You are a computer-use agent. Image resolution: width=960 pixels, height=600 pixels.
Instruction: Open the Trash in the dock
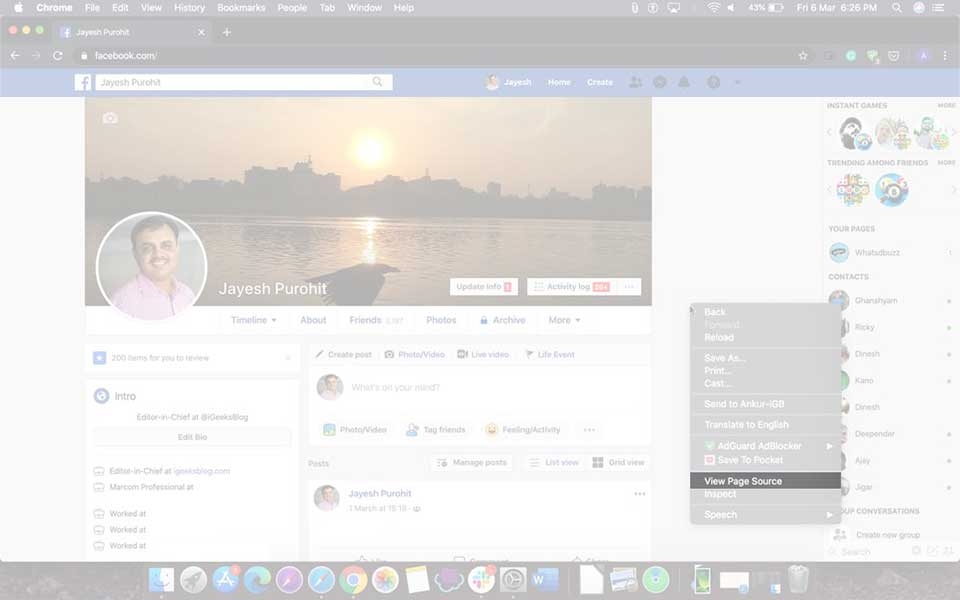click(x=798, y=579)
